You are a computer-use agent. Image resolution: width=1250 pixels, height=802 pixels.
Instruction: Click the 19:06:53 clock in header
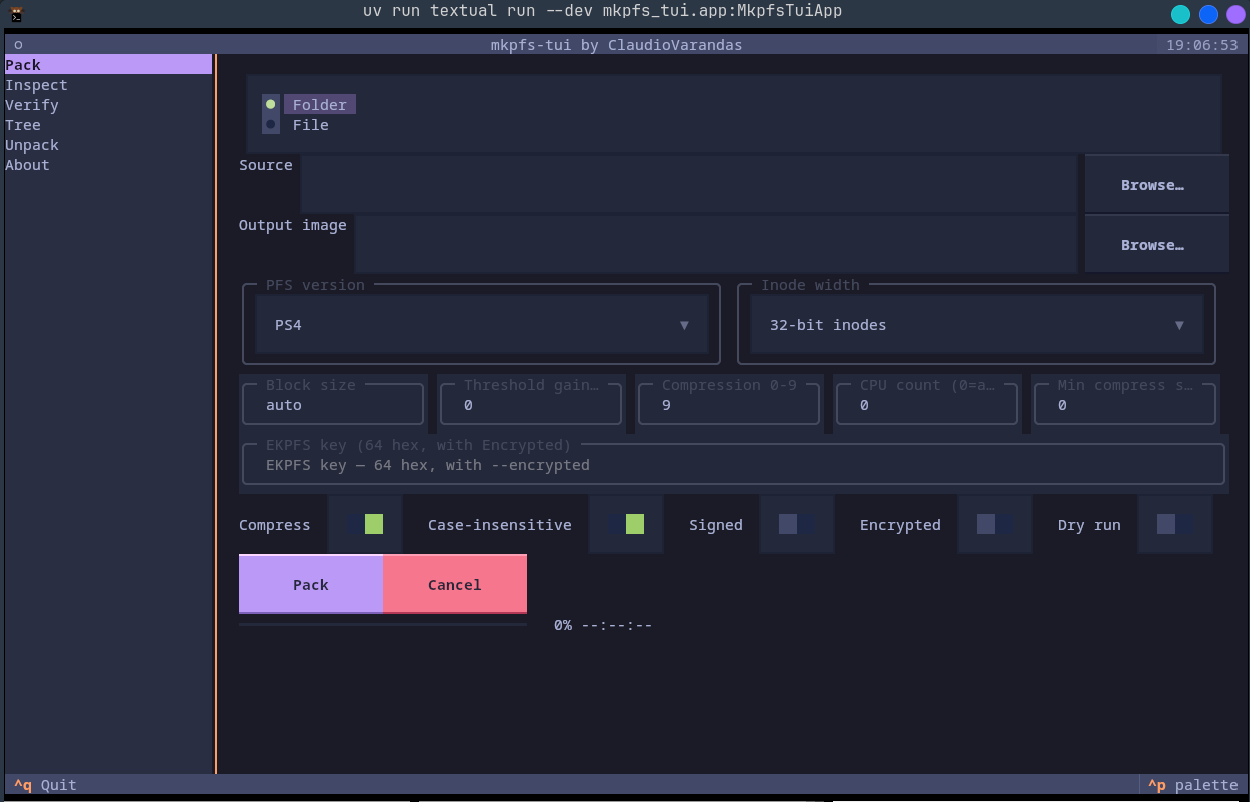coord(1202,45)
